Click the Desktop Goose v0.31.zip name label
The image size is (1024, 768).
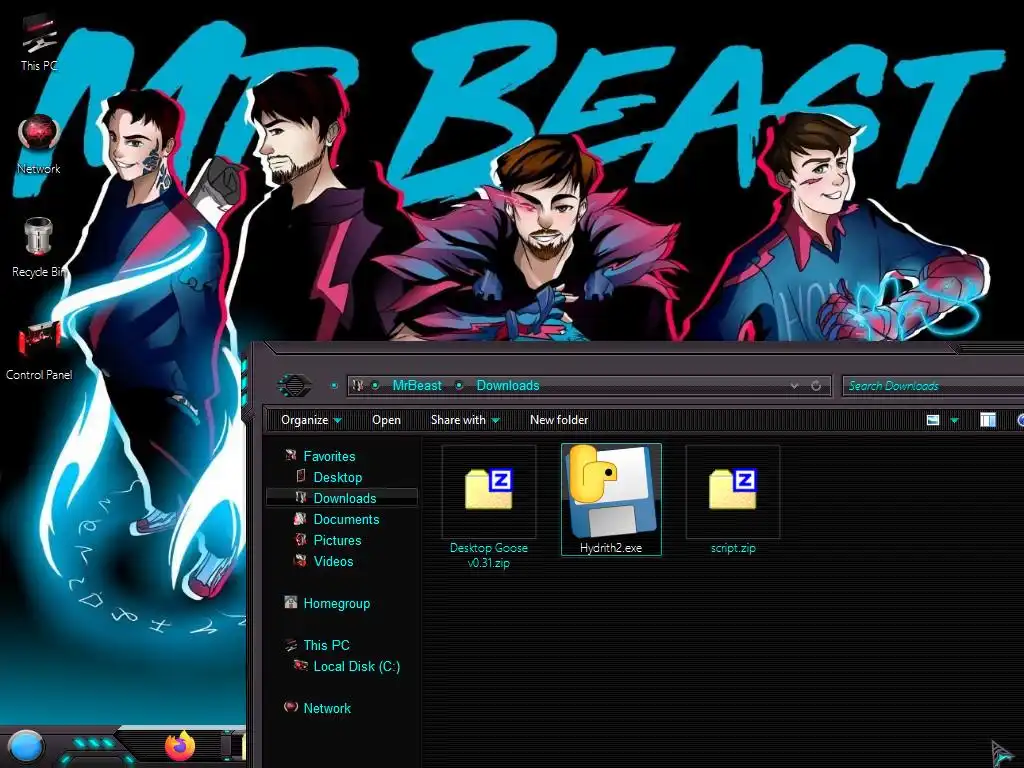click(488, 555)
